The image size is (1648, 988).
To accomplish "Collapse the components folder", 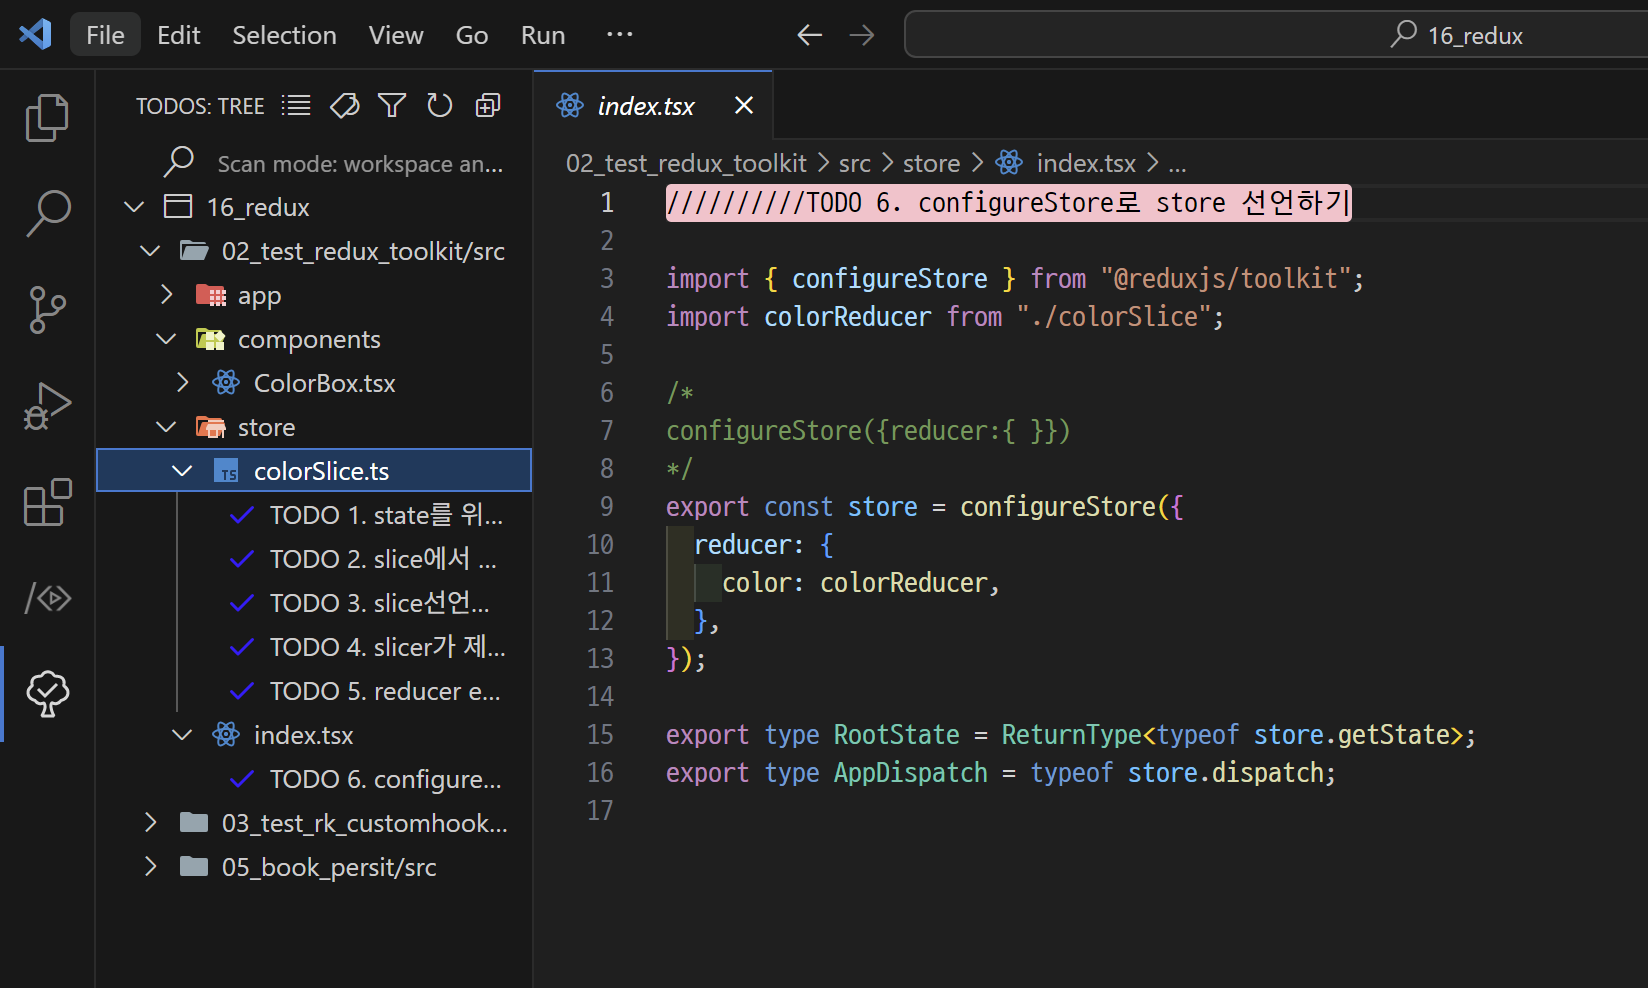I will coord(166,339).
